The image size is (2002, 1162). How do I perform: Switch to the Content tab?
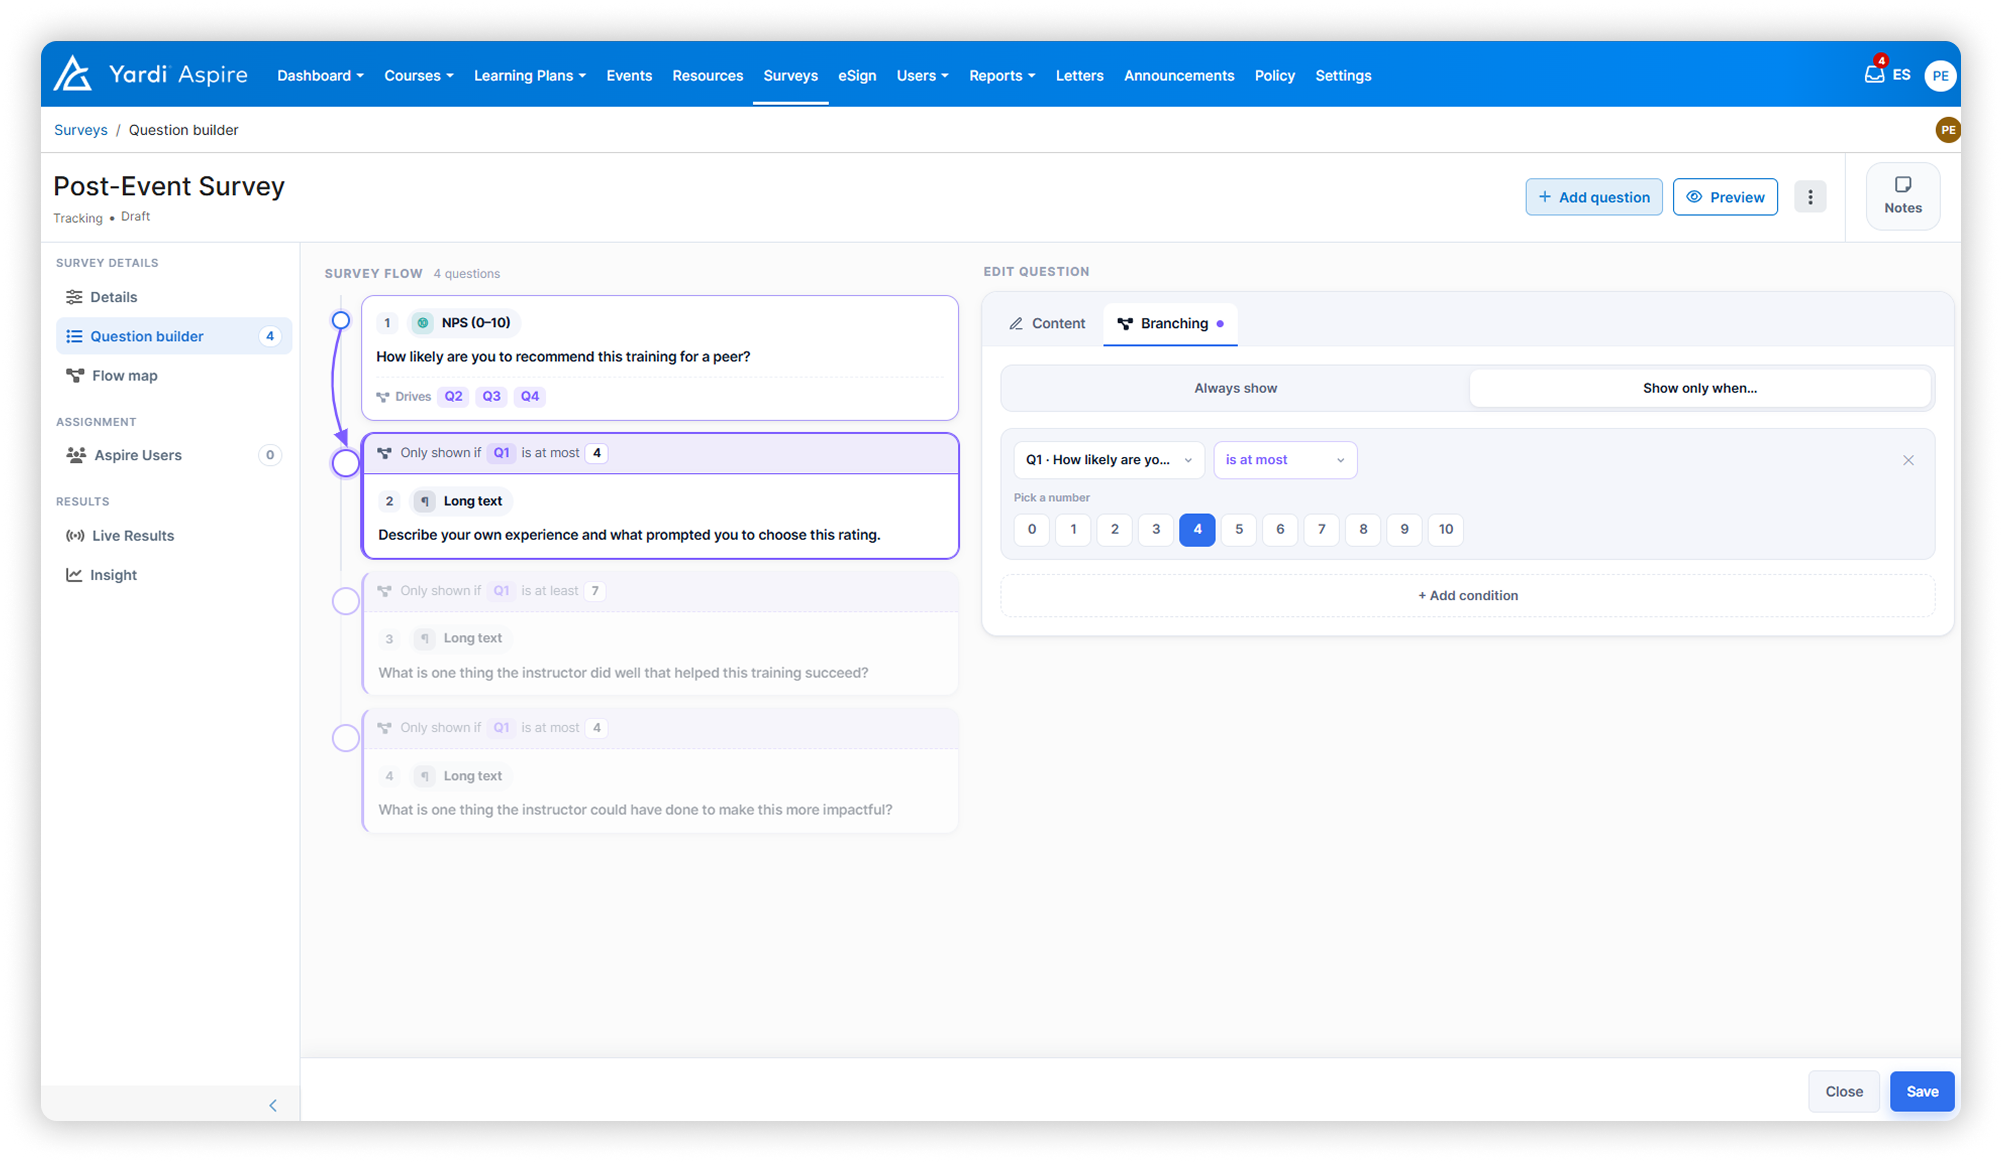pyautogui.click(x=1047, y=324)
